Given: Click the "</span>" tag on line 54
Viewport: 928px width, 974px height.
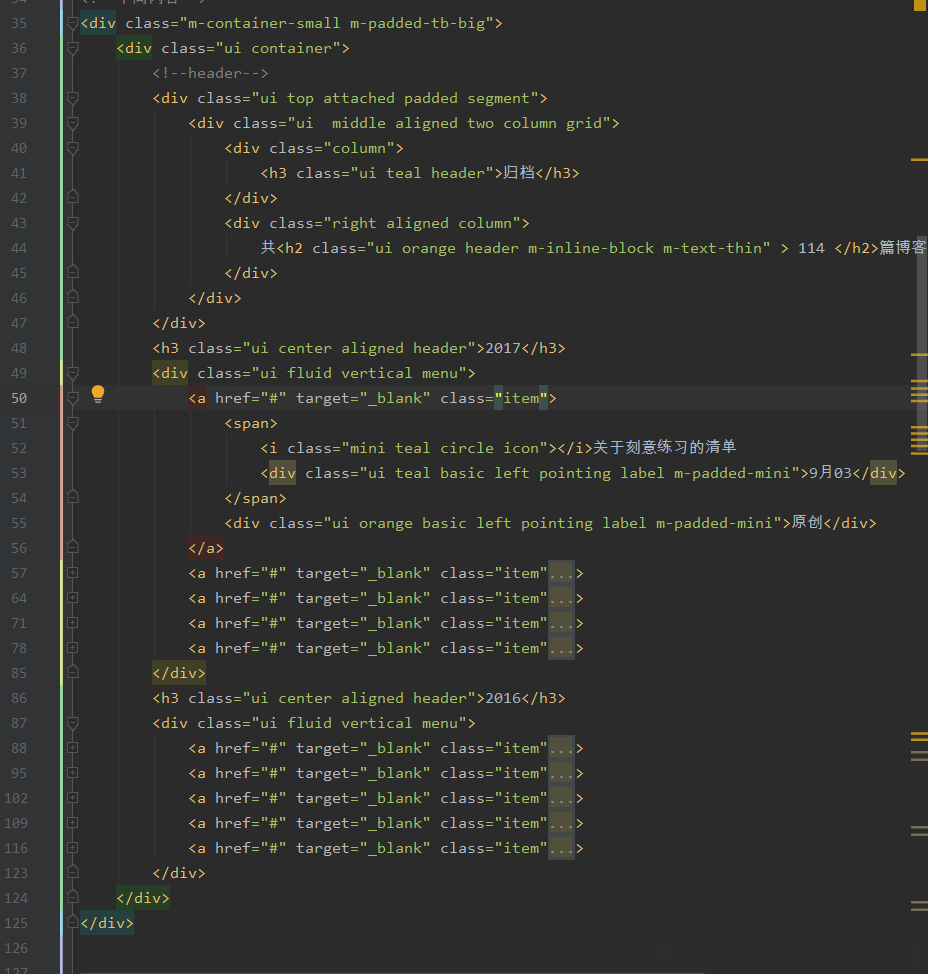Looking at the screenshot, I should click(x=255, y=498).
